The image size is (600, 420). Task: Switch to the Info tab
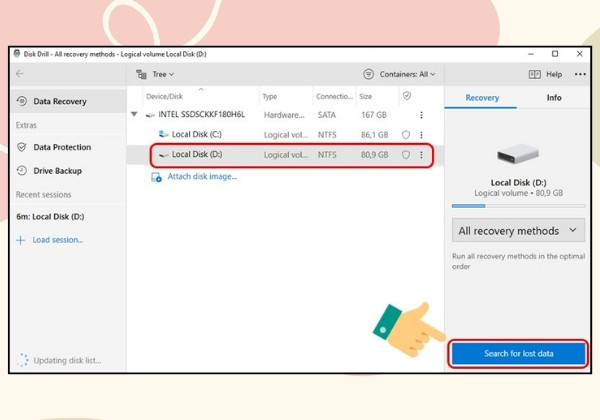tap(554, 98)
